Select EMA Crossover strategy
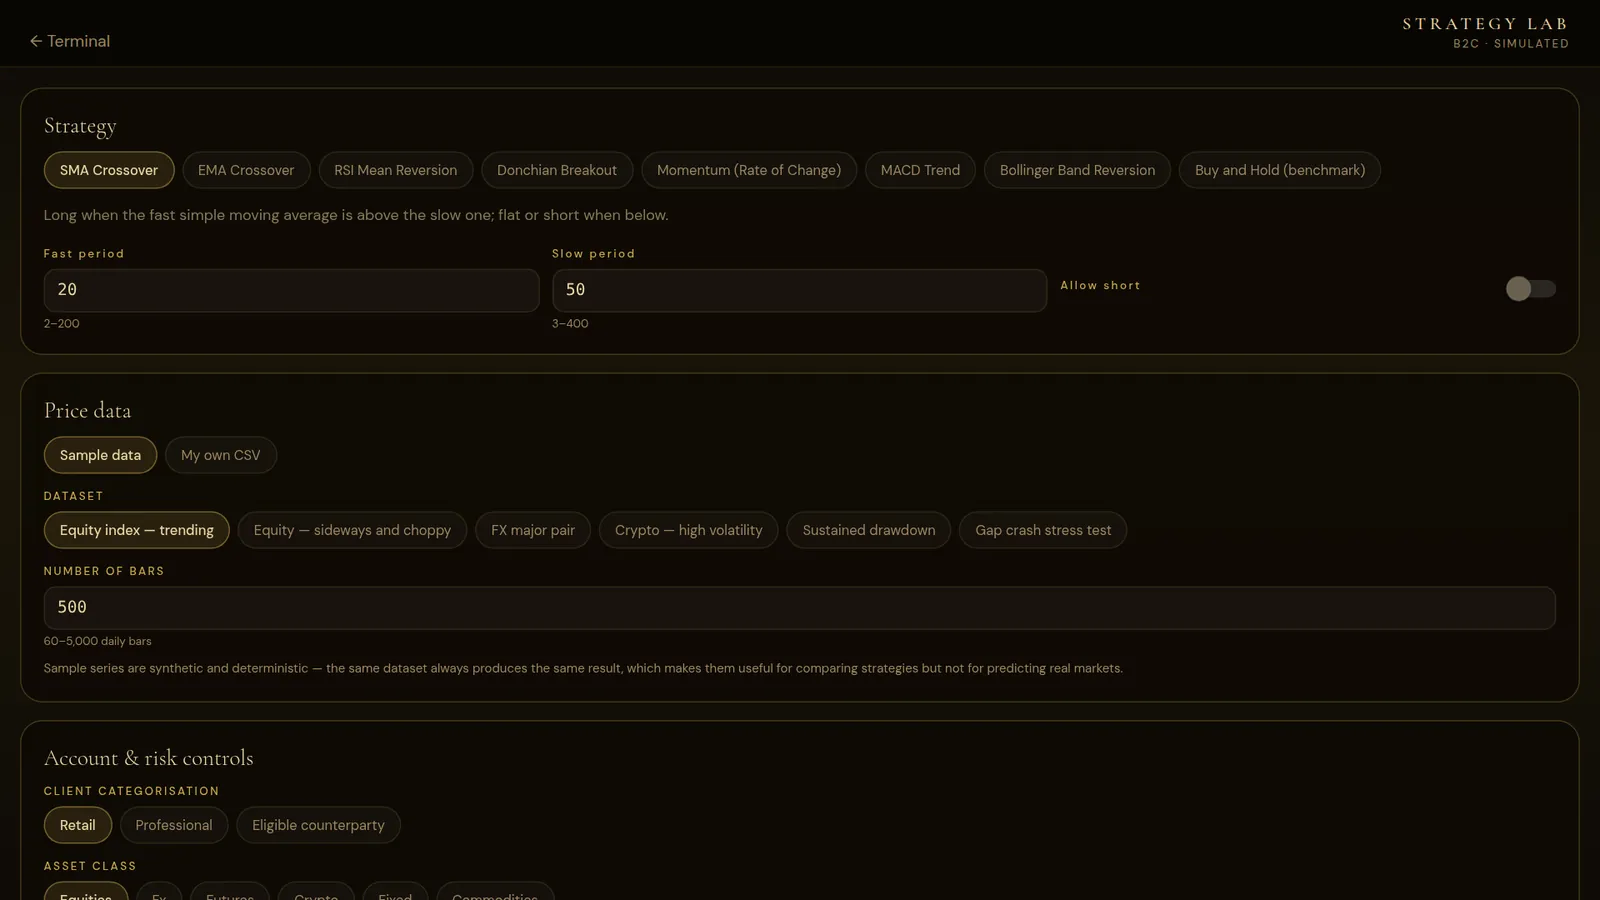The height and width of the screenshot is (900, 1600). (246, 170)
